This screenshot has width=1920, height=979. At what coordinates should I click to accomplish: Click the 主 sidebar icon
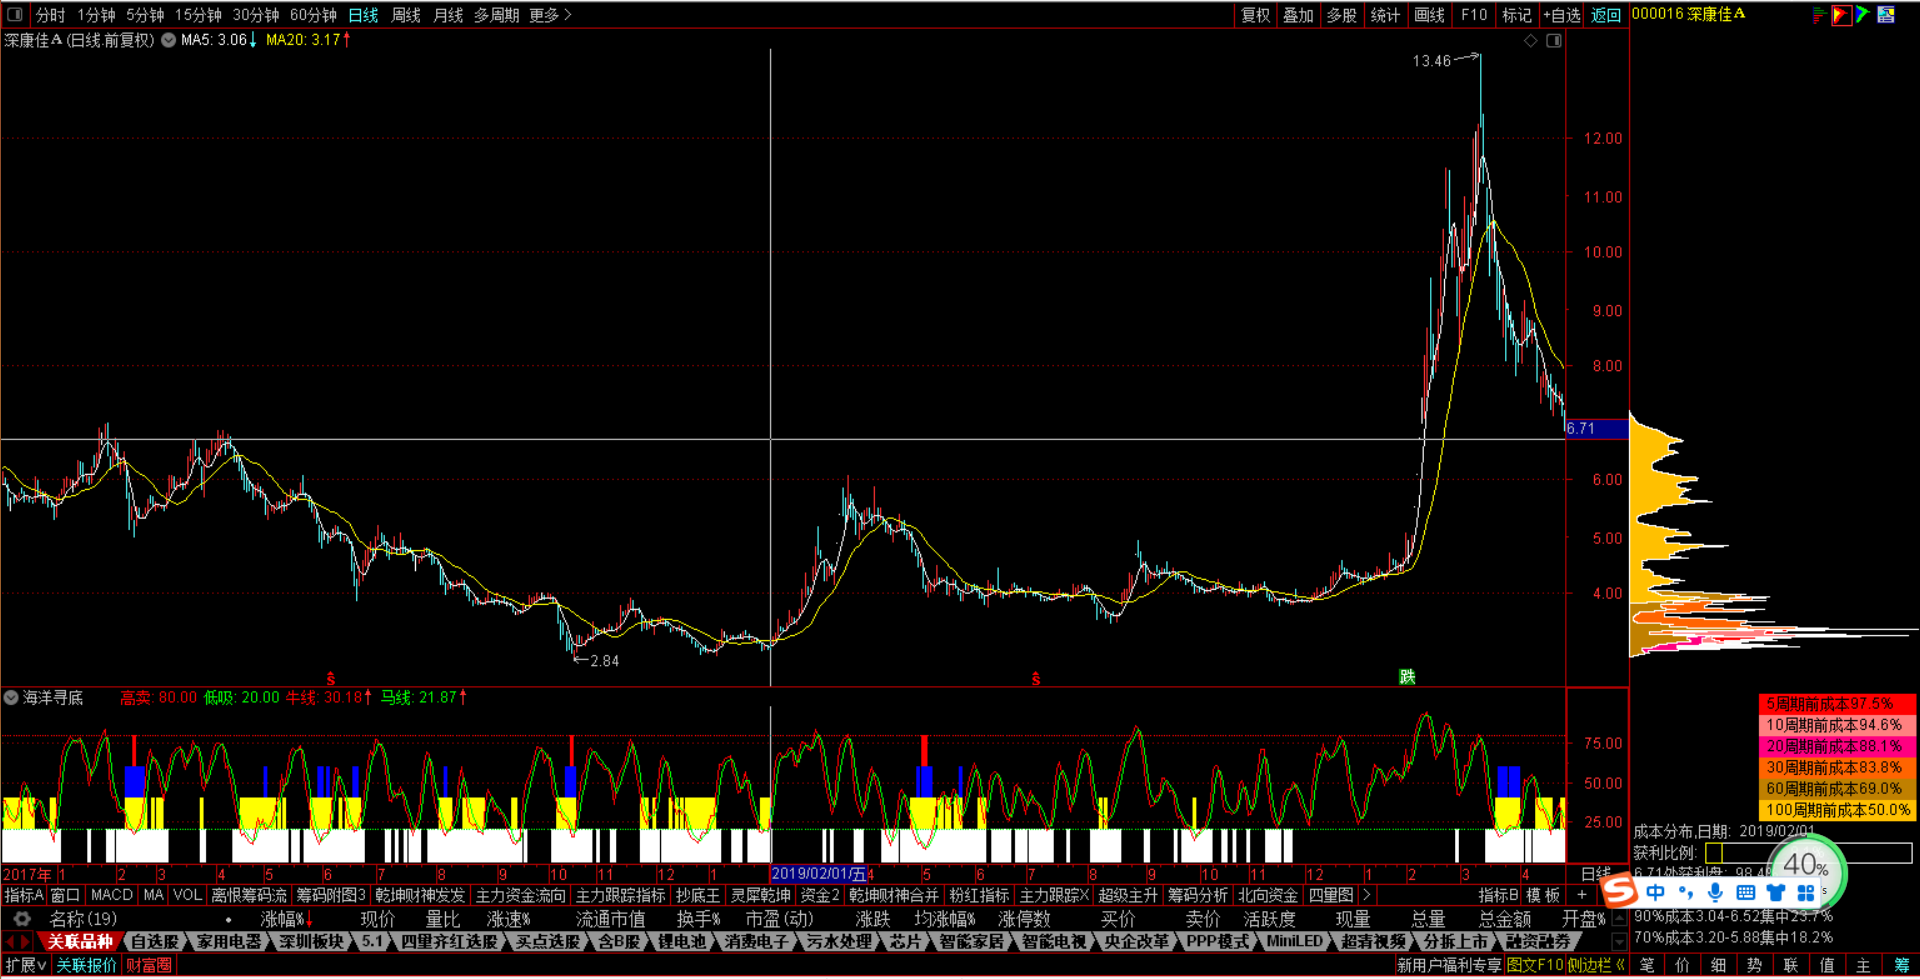1862,965
